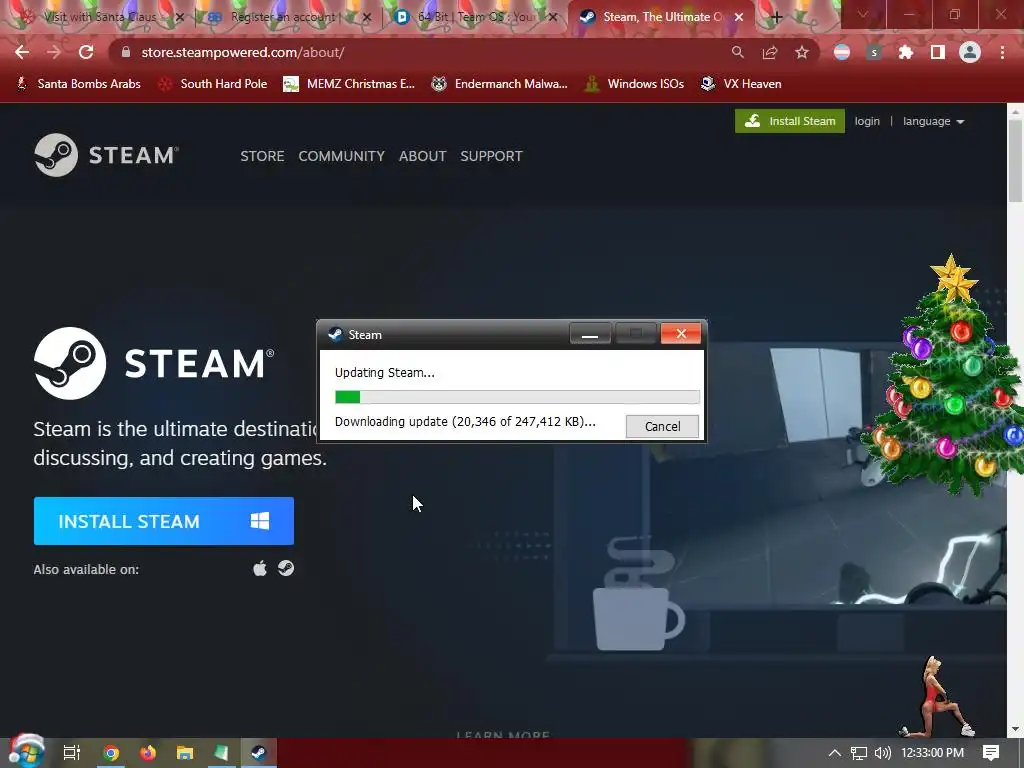Open the volume control in system tray
Screen dimensions: 1024x768
pos(882,753)
